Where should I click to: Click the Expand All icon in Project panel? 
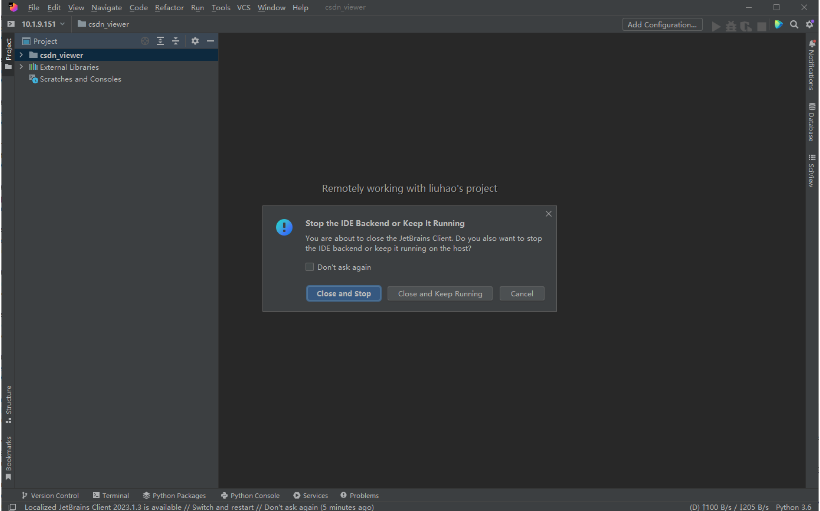tap(160, 41)
